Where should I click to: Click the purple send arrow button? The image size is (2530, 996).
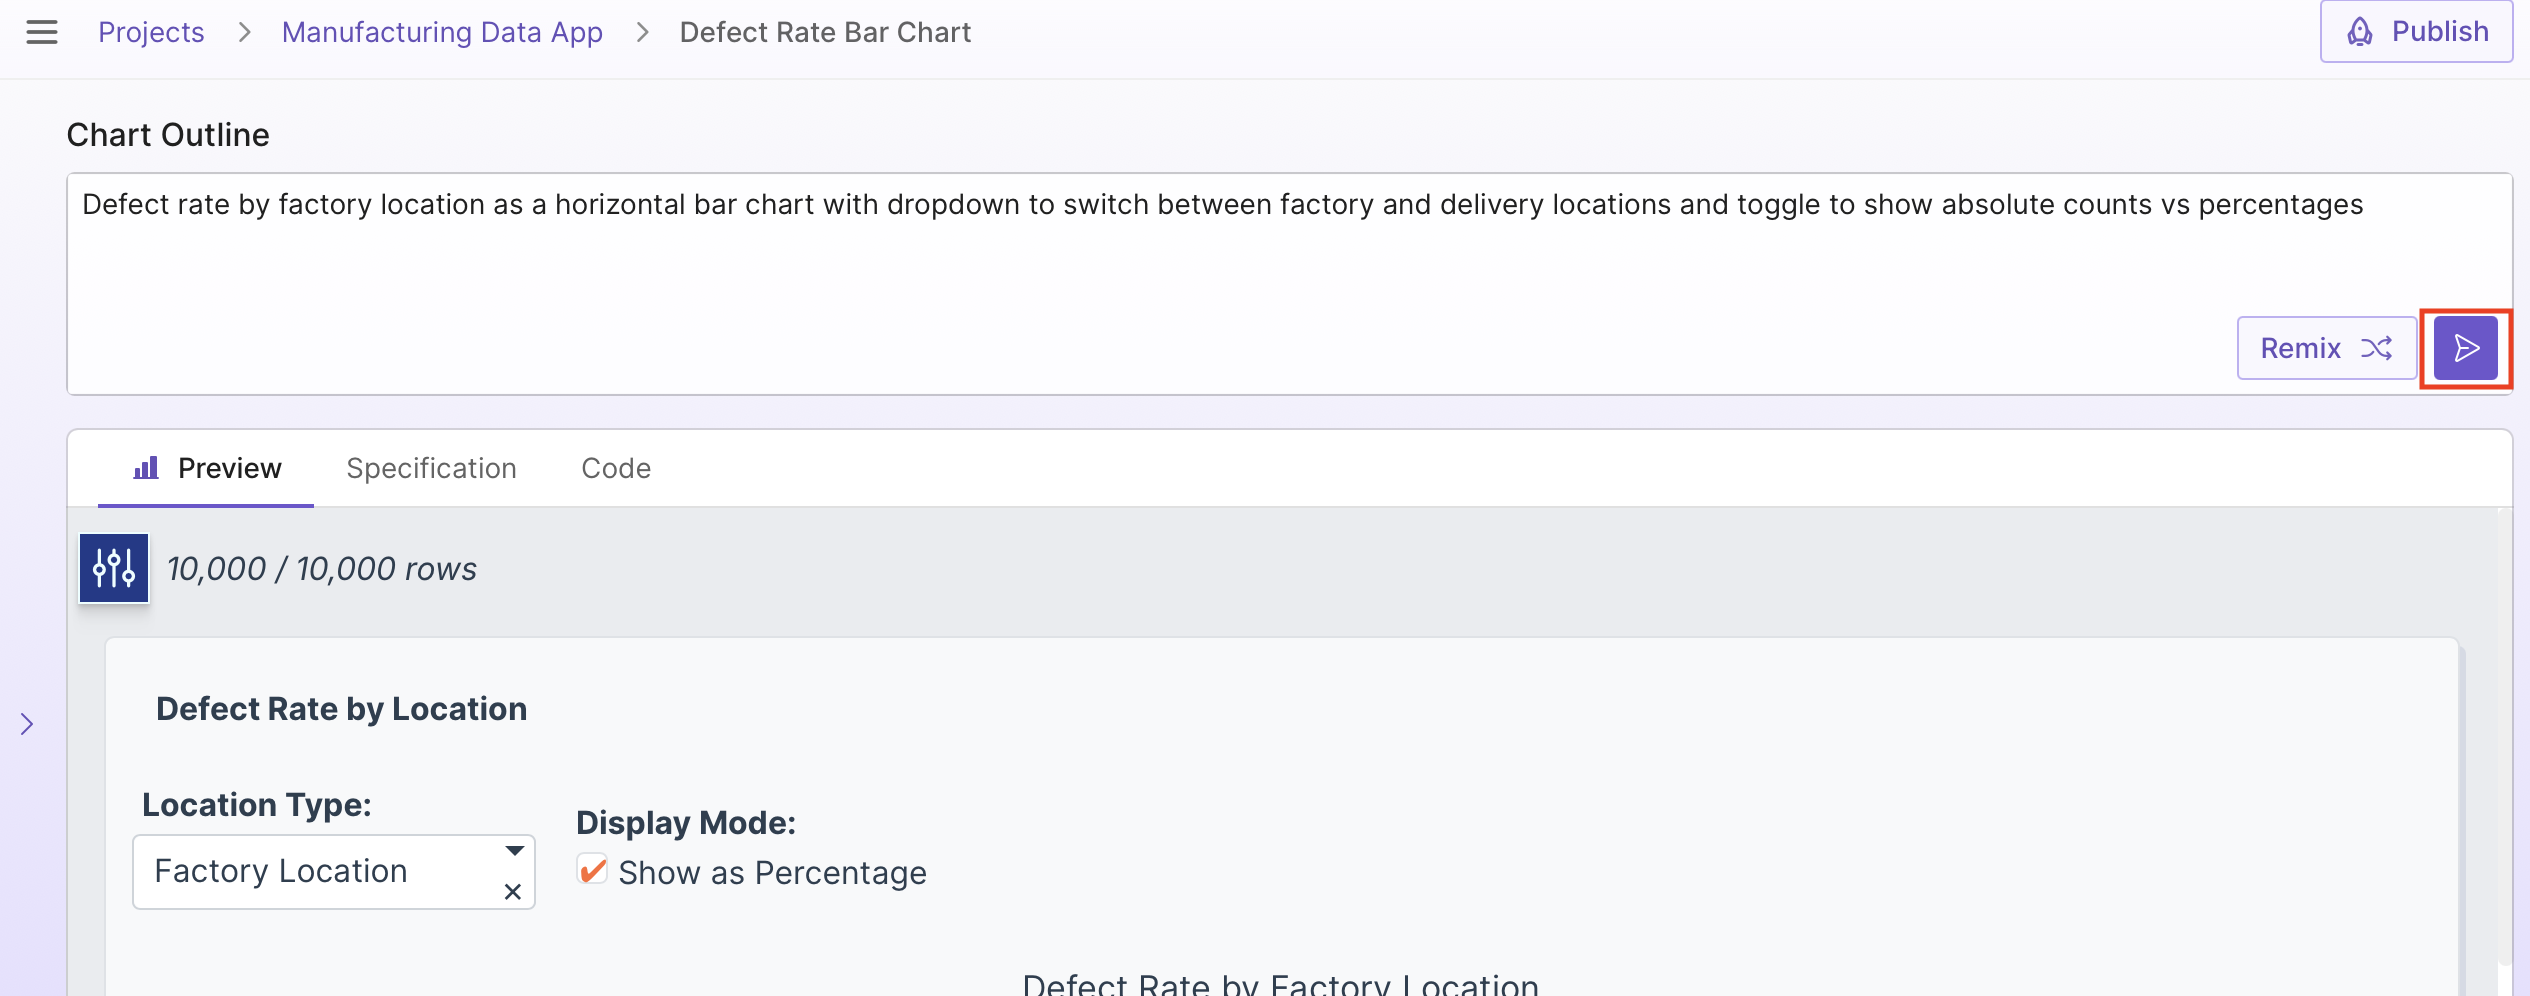point(2465,348)
